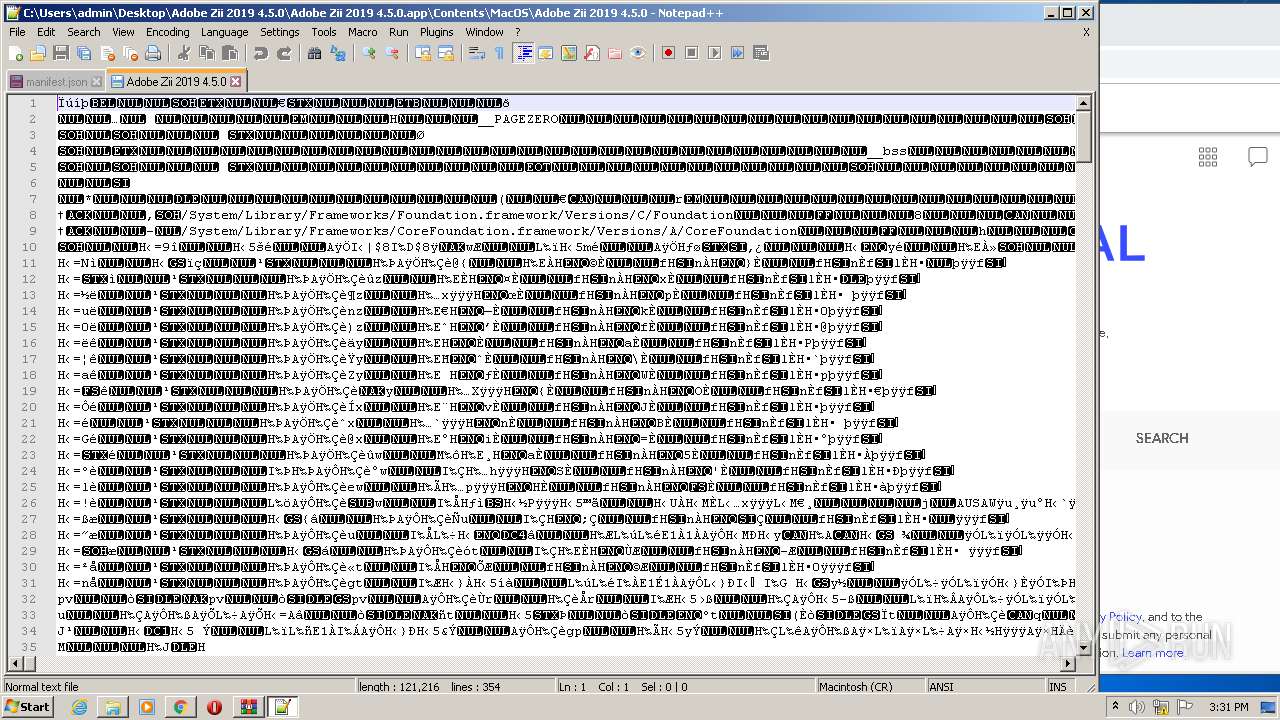This screenshot has width=1280, height=720.
Task: Toggle the Indent Guide icon
Action: click(523, 53)
